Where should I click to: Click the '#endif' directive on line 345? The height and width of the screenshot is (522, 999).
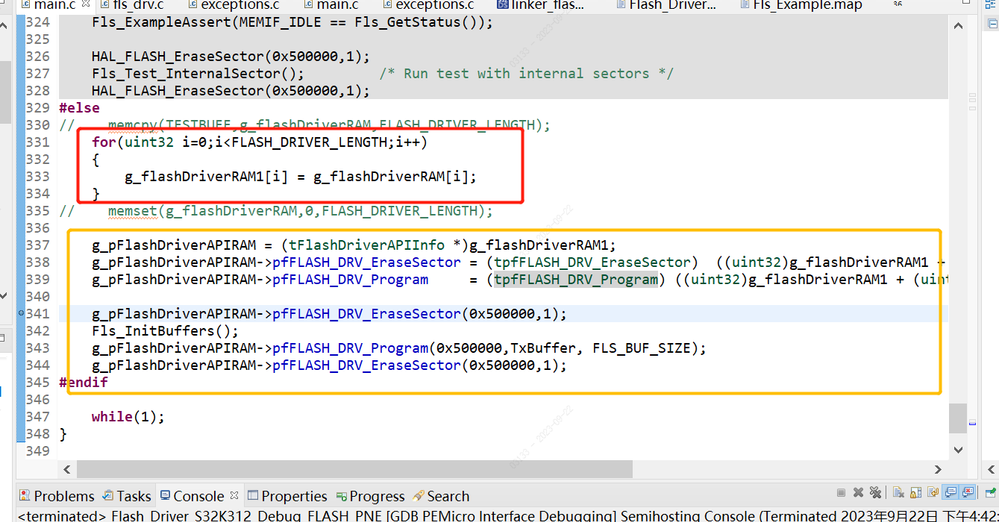tap(83, 382)
